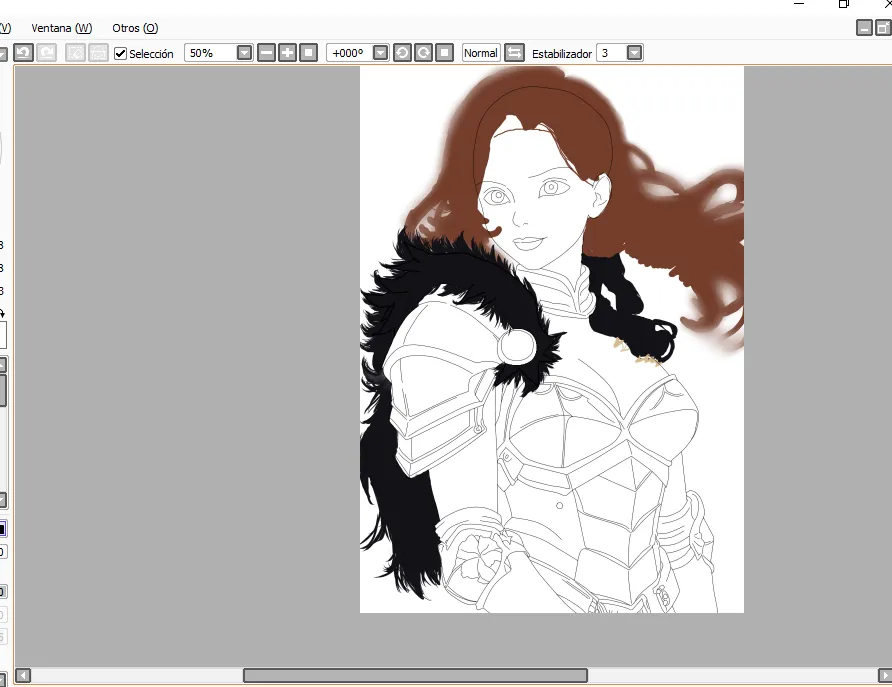892x687 pixels.
Task: Zoom in with the plus button
Action: (287, 53)
